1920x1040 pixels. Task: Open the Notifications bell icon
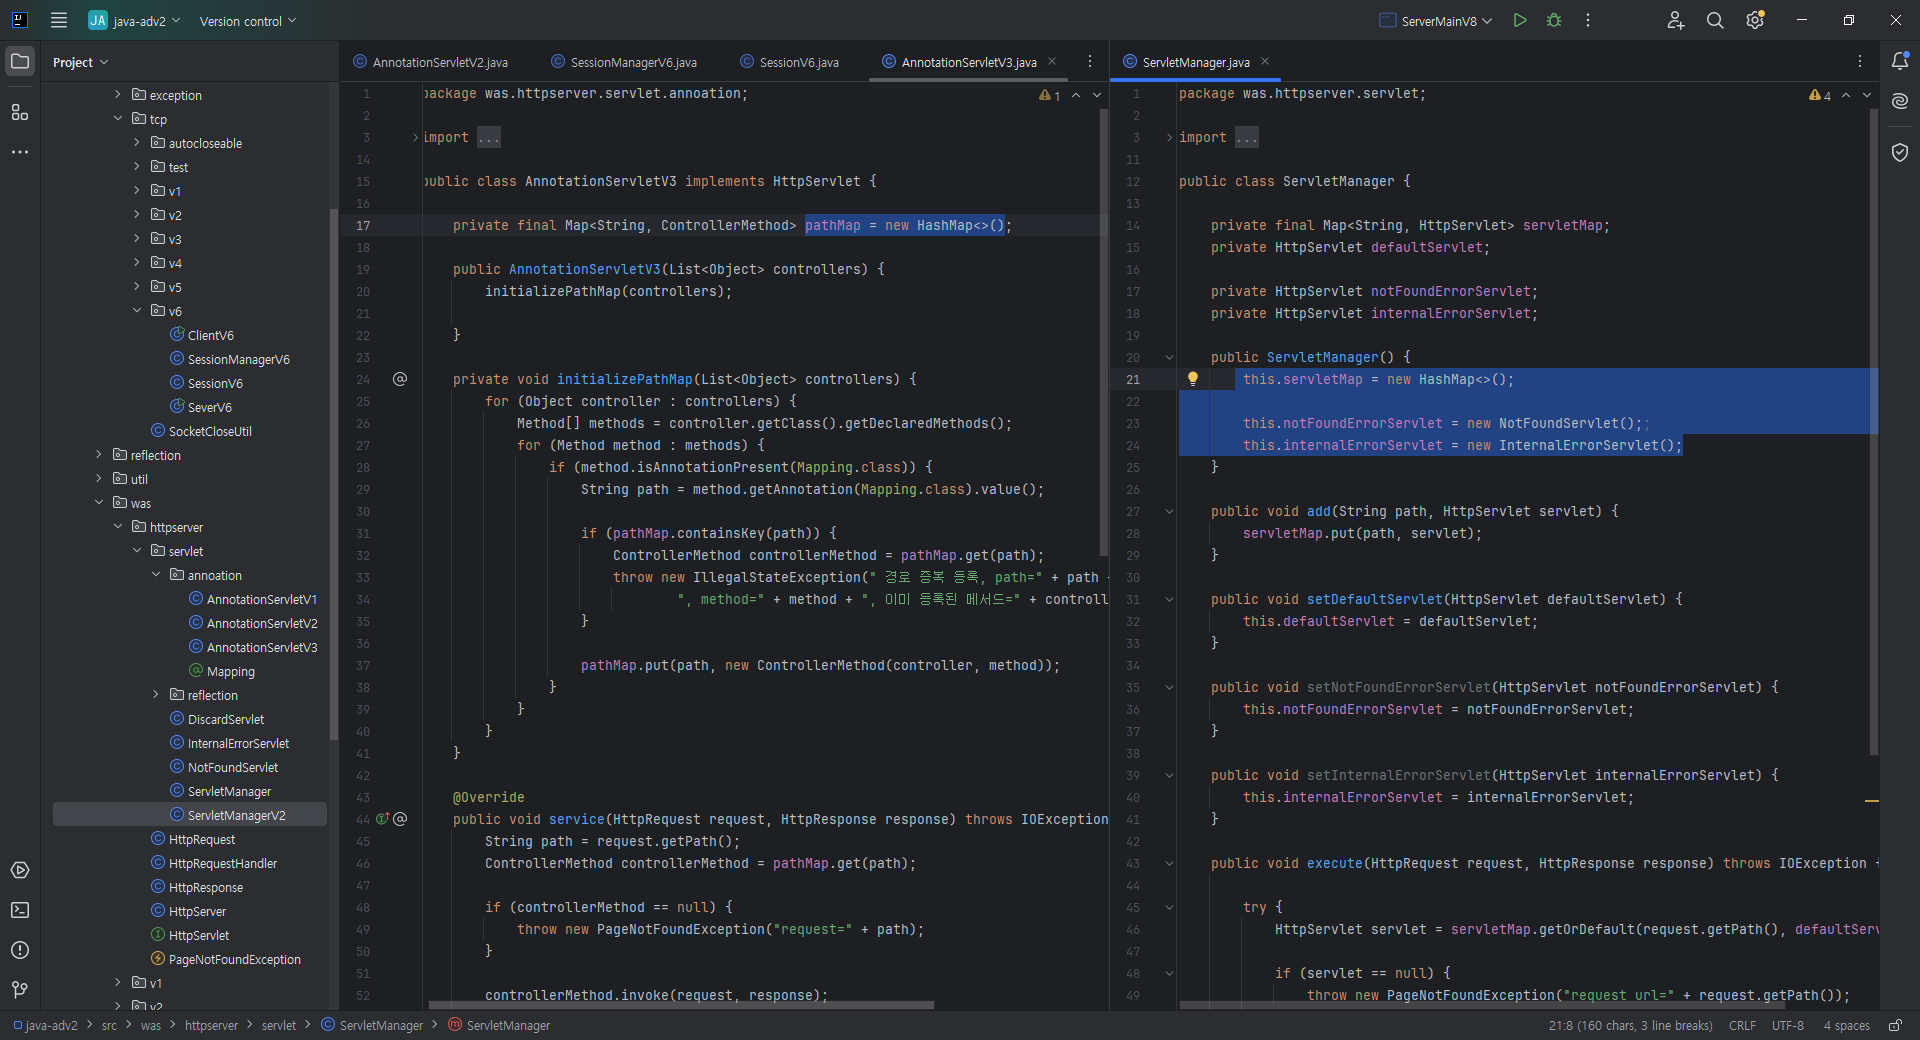pos(1900,61)
